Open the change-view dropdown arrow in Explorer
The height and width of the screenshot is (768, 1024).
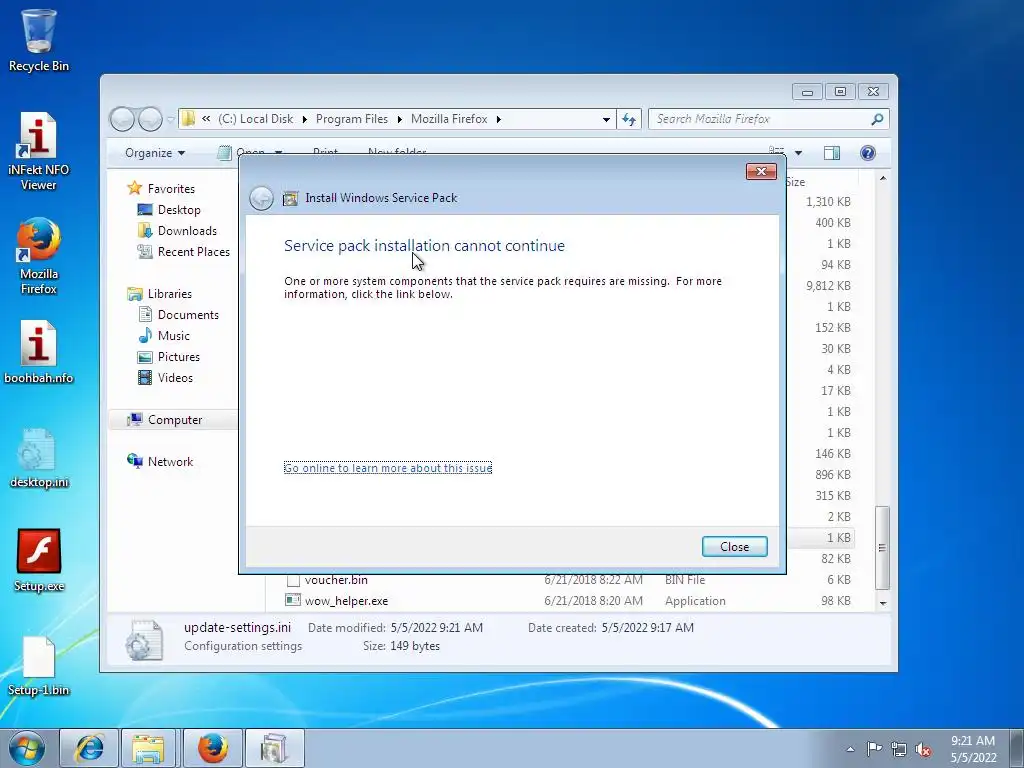coord(798,153)
